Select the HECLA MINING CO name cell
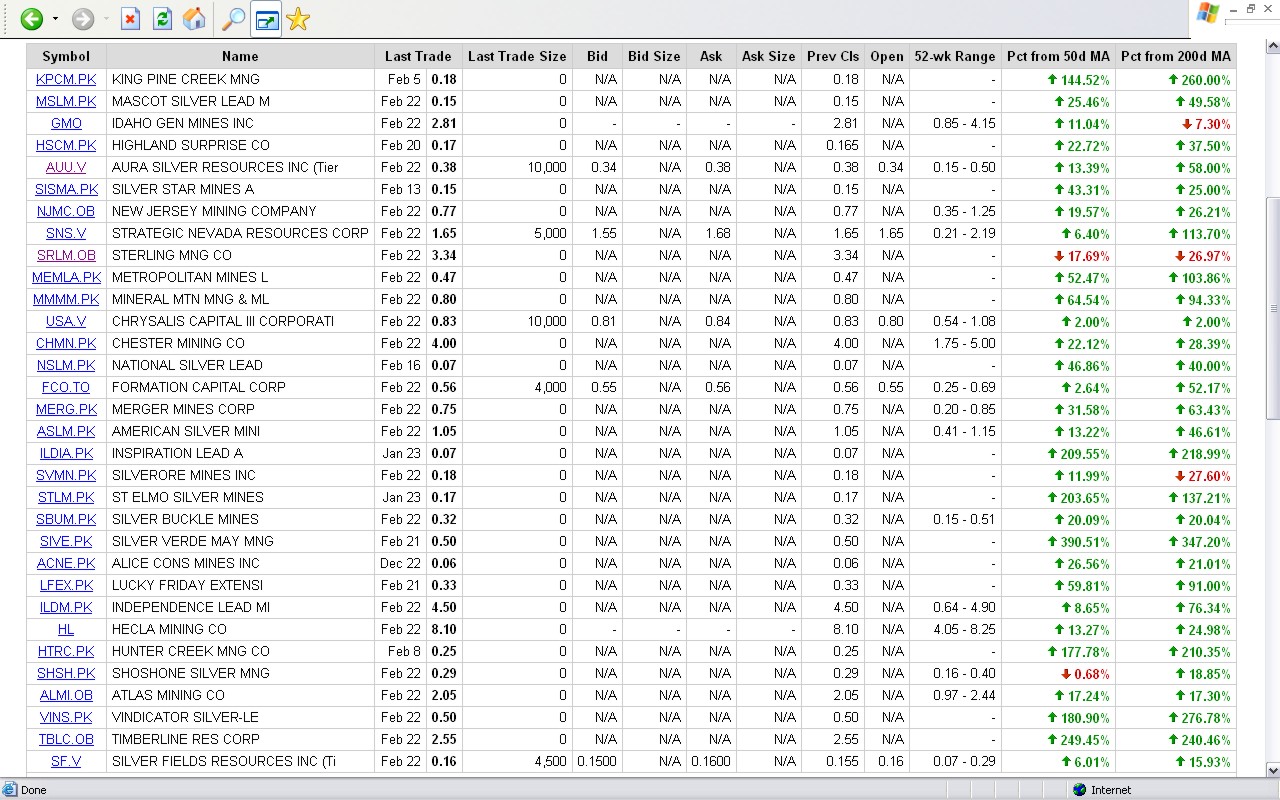 240,629
